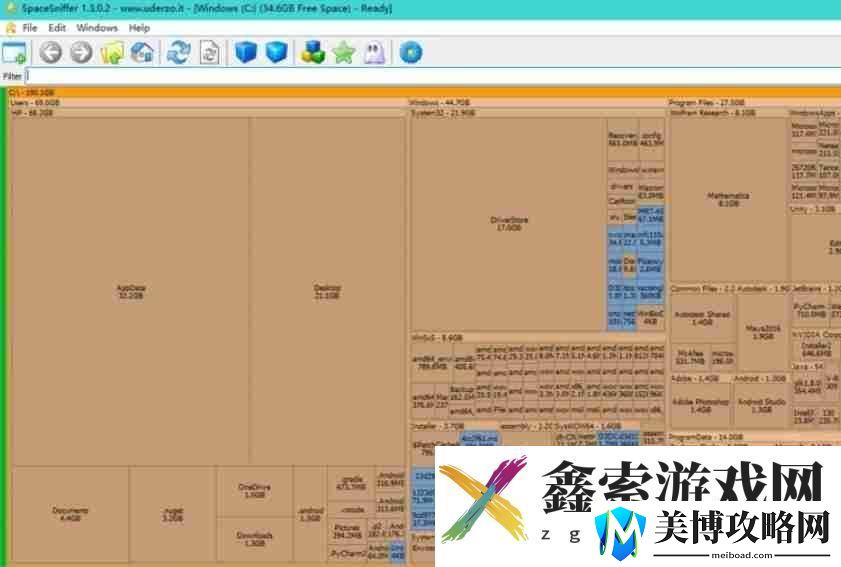This screenshot has width=841, height=567.
Task: Select the AppData 32.2GB block
Action: 130,292
